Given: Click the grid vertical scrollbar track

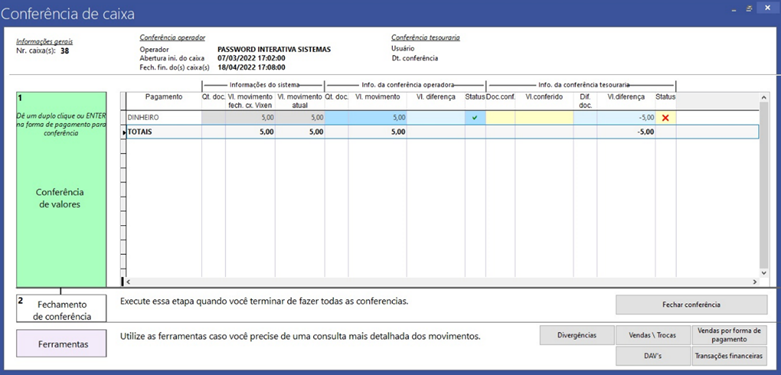Looking at the screenshot, I should [x=764, y=184].
